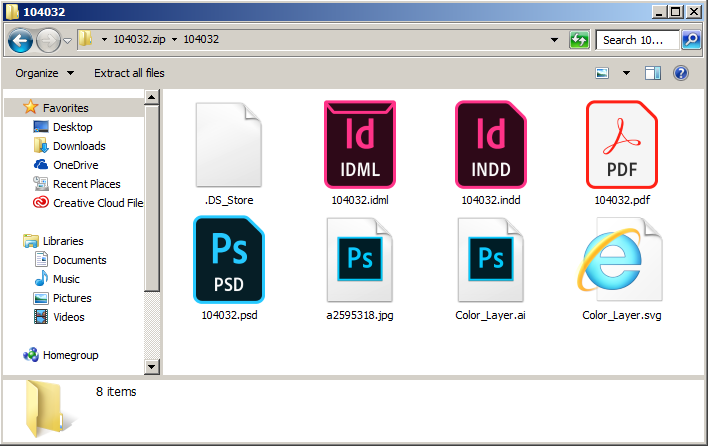This screenshot has height=446, width=708.
Task: Click the title bar folder icon
Action: point(12,11)
